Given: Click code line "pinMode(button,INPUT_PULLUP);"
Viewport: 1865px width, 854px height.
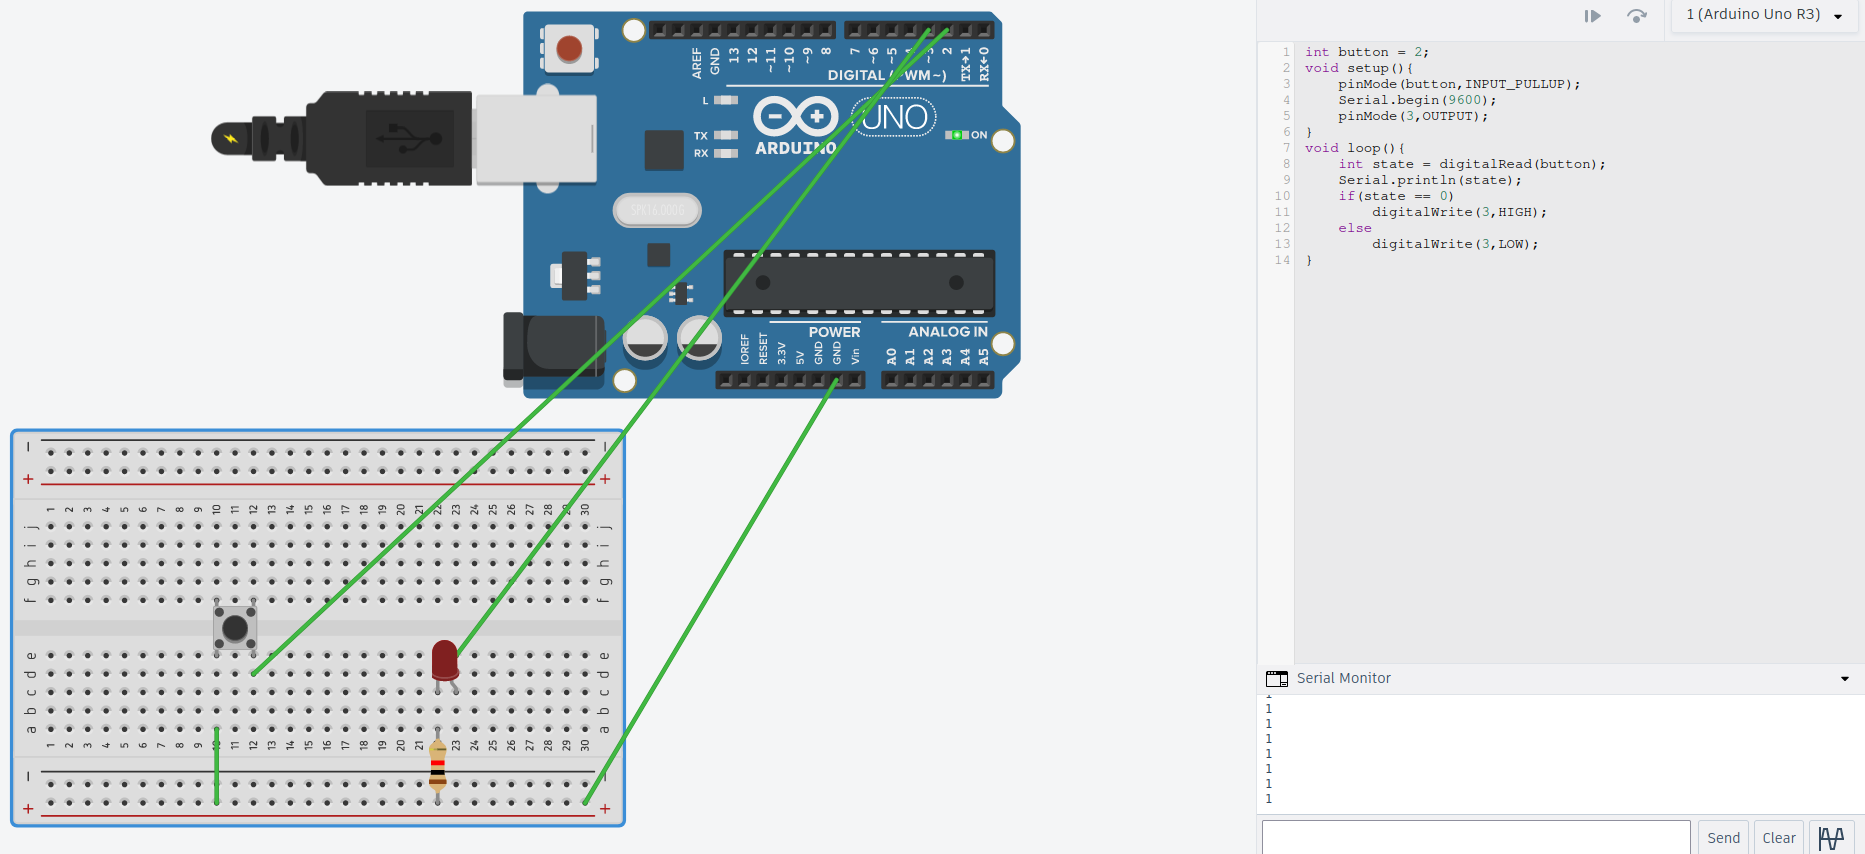Looking at the screenshot, I should pyautogui.click(x=1459, y=84).
